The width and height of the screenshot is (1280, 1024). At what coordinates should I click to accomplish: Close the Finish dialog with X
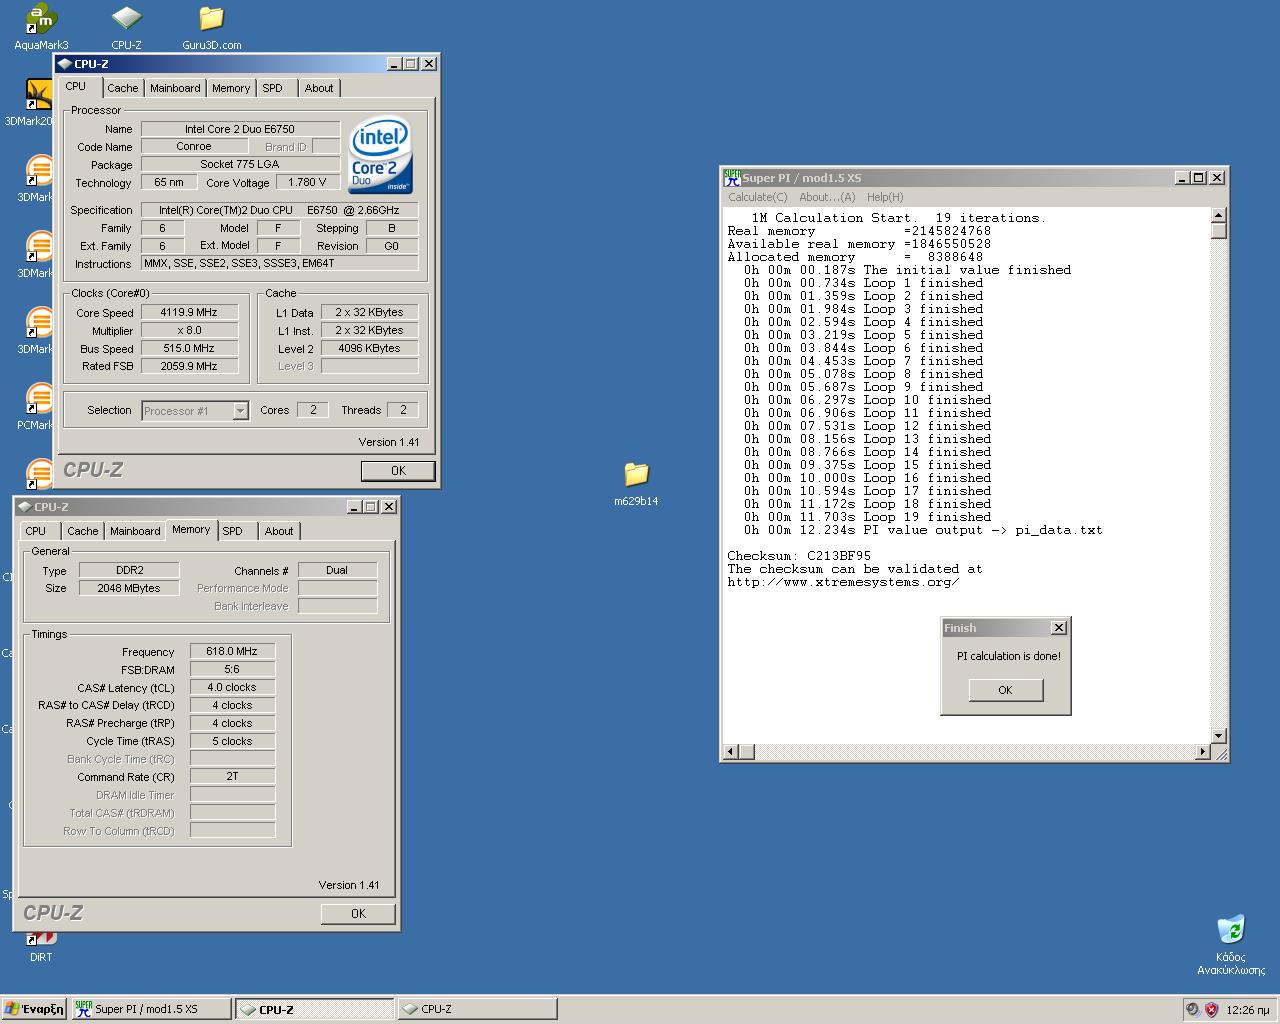click(x=1058, y=628)
